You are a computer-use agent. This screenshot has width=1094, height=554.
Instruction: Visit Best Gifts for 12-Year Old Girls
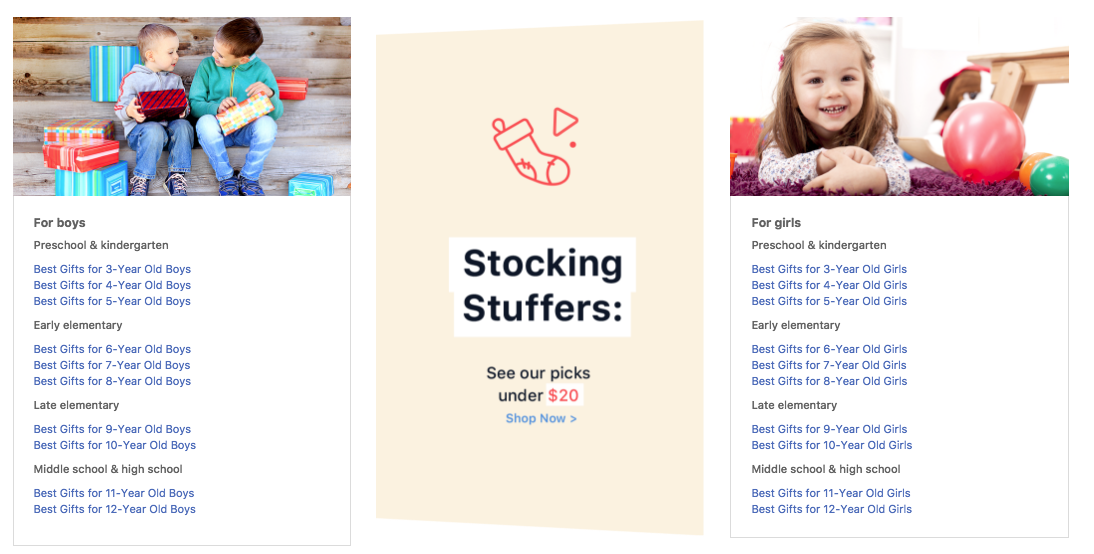coord(832,509)
